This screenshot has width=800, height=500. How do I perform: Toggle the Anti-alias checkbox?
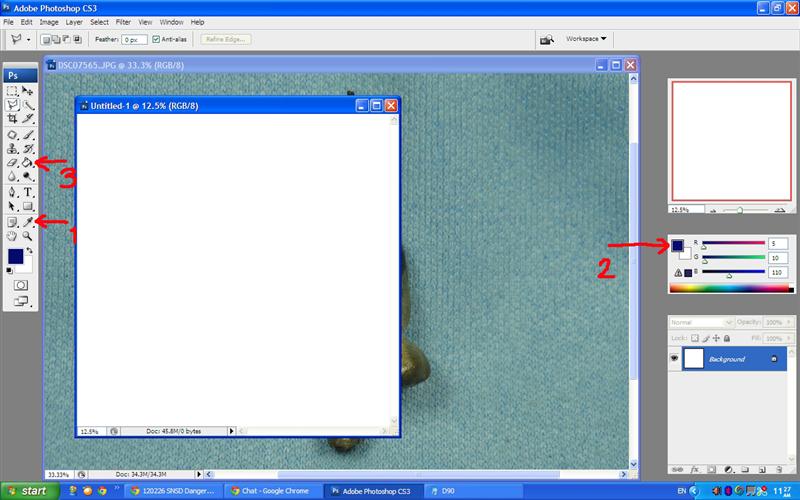157,39
